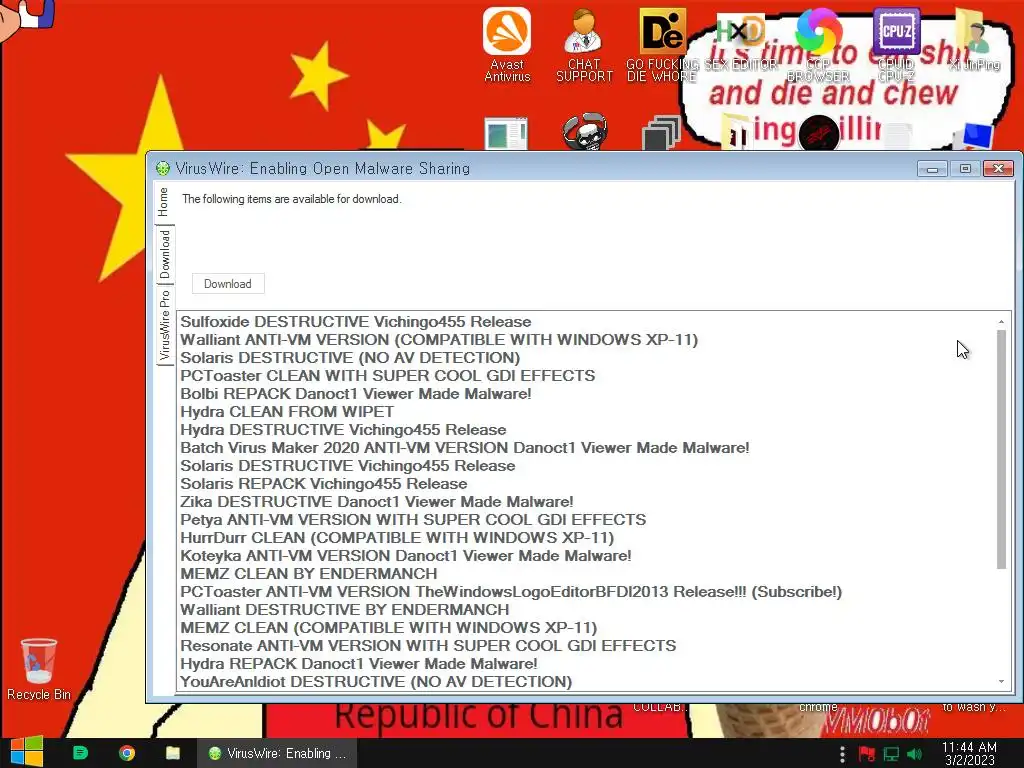Viewport: 1024px width, 768px height.
Task: Select the Recycle Bin on the desktop
Action: point(39,669)
